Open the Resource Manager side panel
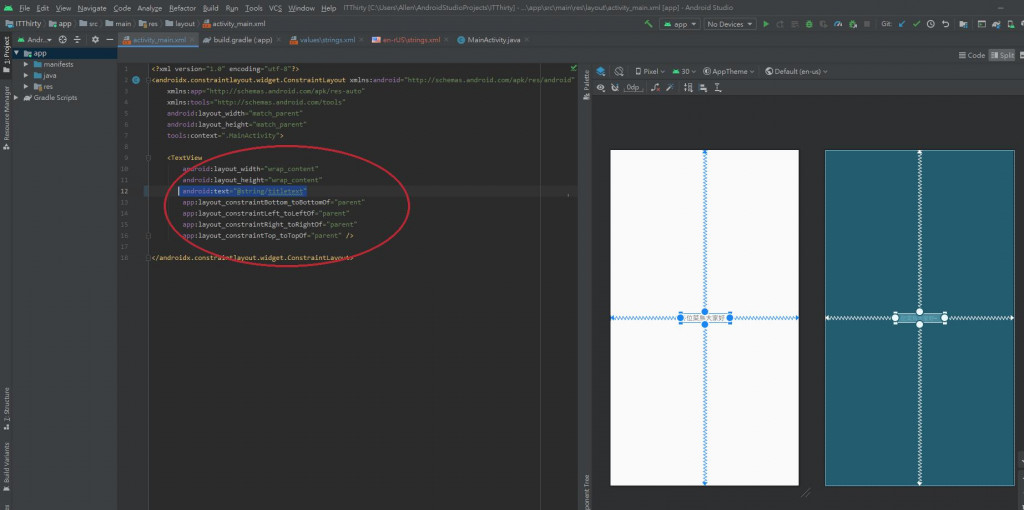The height and width of the screenshot is (510, 1024). click(x=5, y=113)
